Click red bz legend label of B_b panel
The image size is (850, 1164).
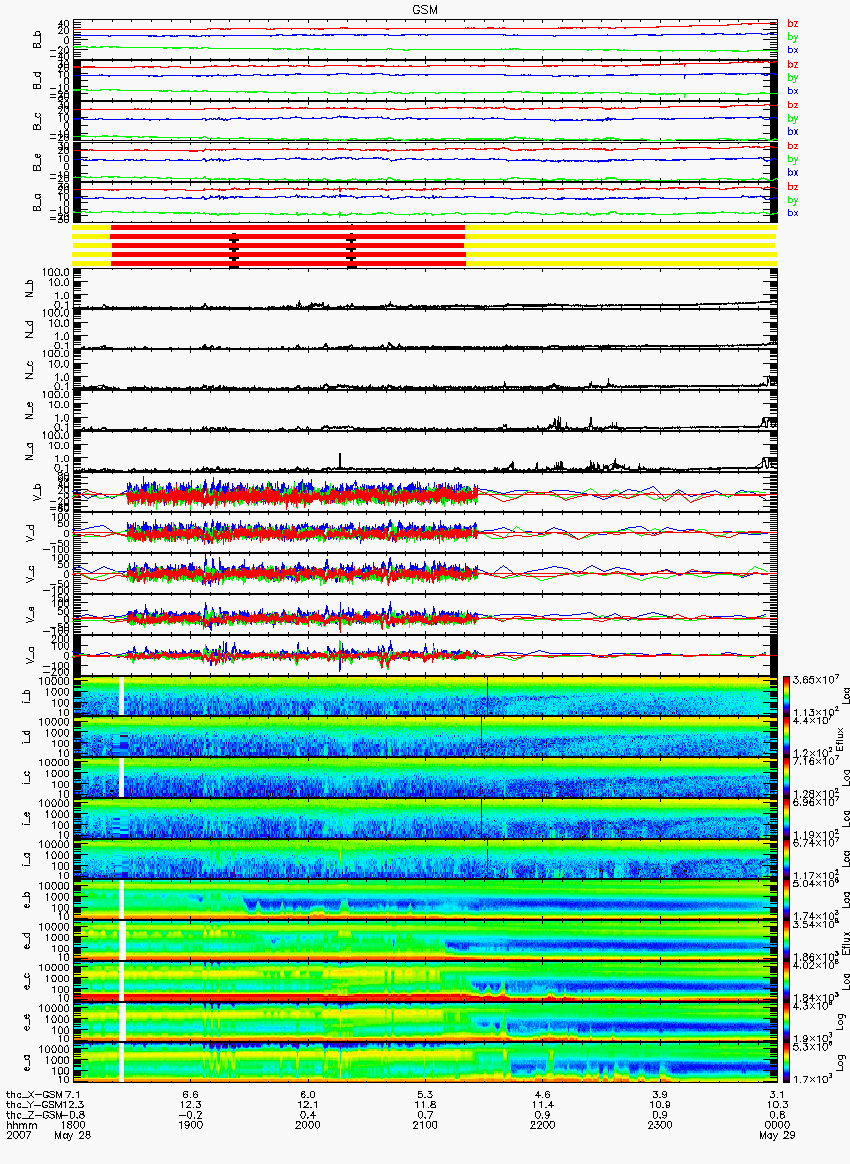click(x=793, y=24)
